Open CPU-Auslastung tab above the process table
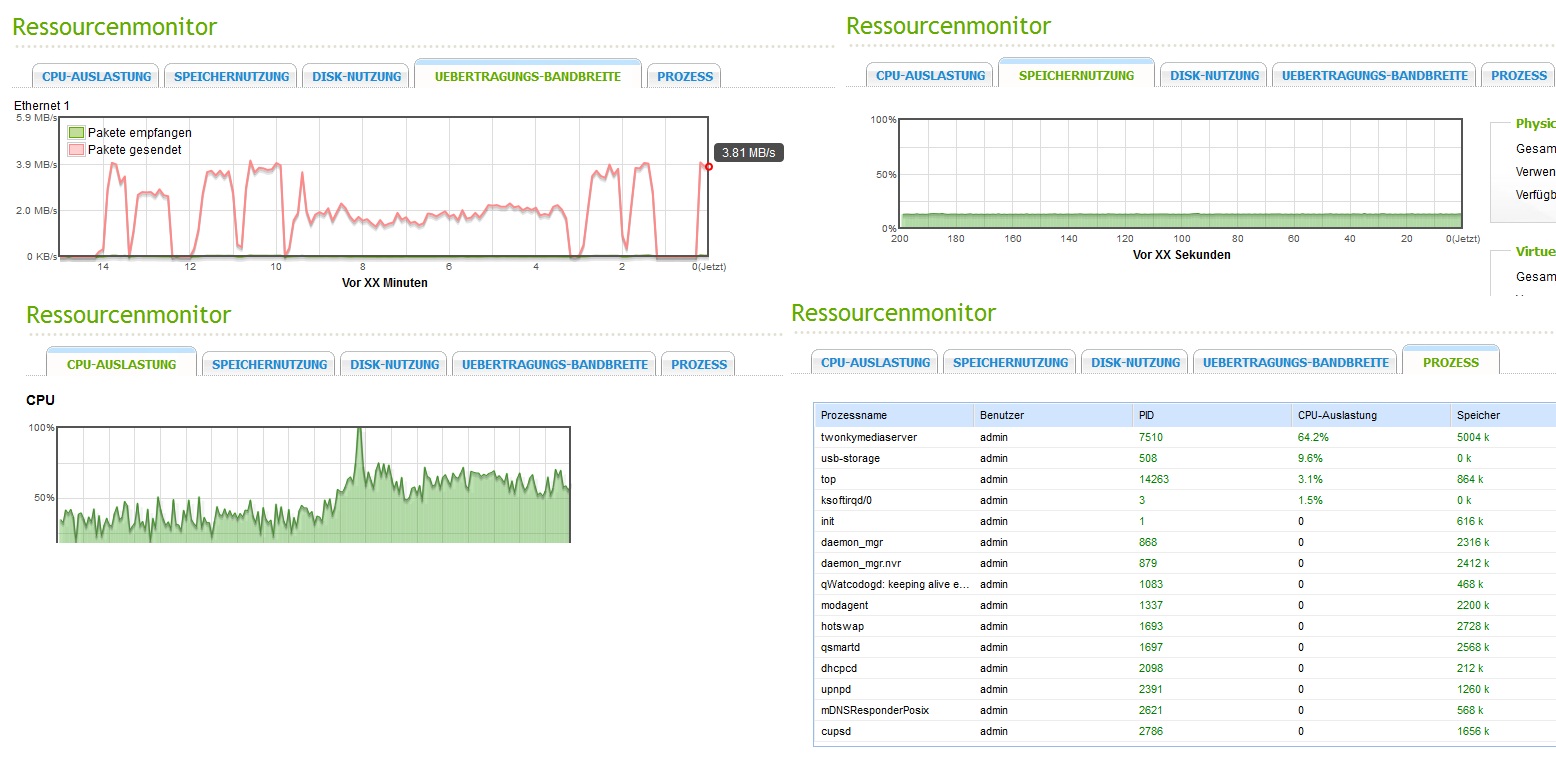 (x=875, y=362)
